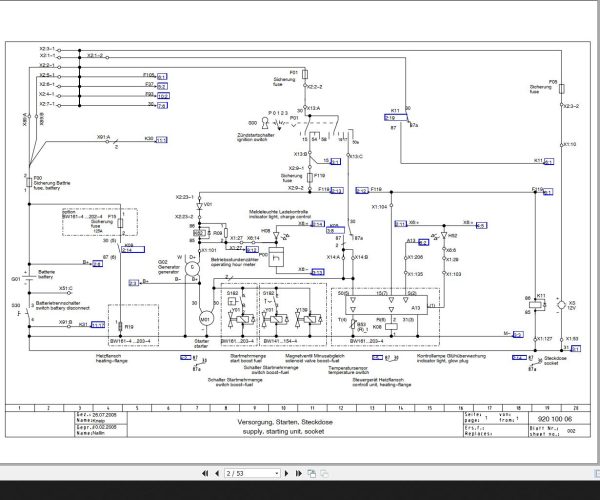The height and width of the screenshot is (500, 600).
Task: Click the generator G02 symbol
Action: click(192, 268)
